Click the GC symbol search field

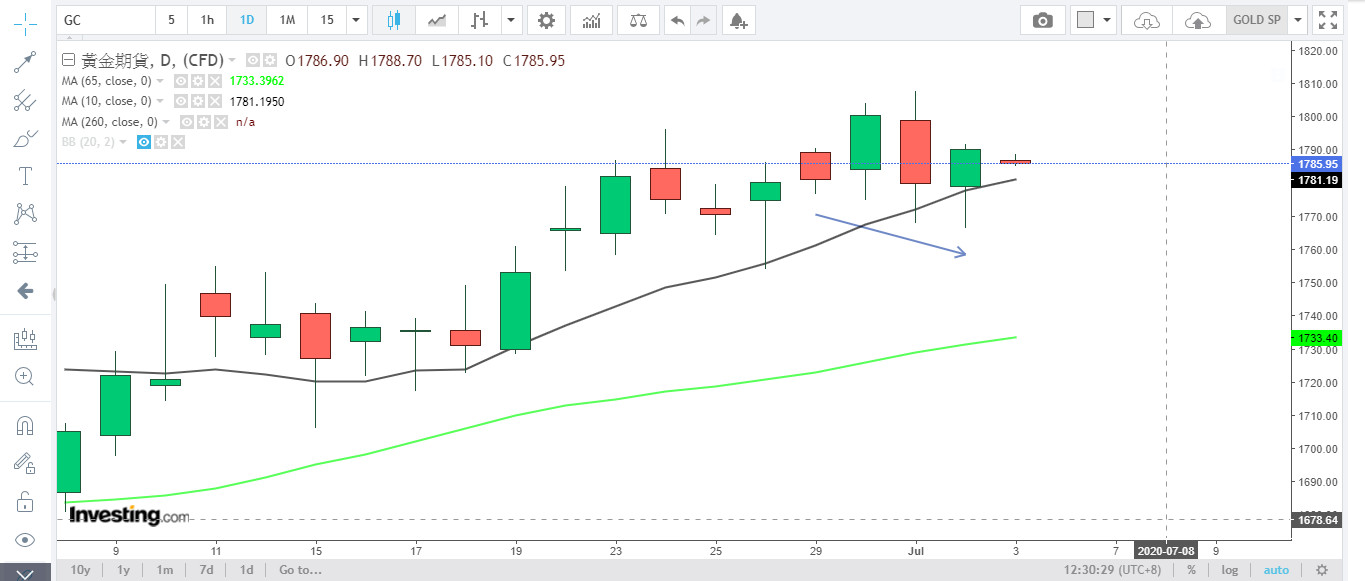[x=105, y=20]
